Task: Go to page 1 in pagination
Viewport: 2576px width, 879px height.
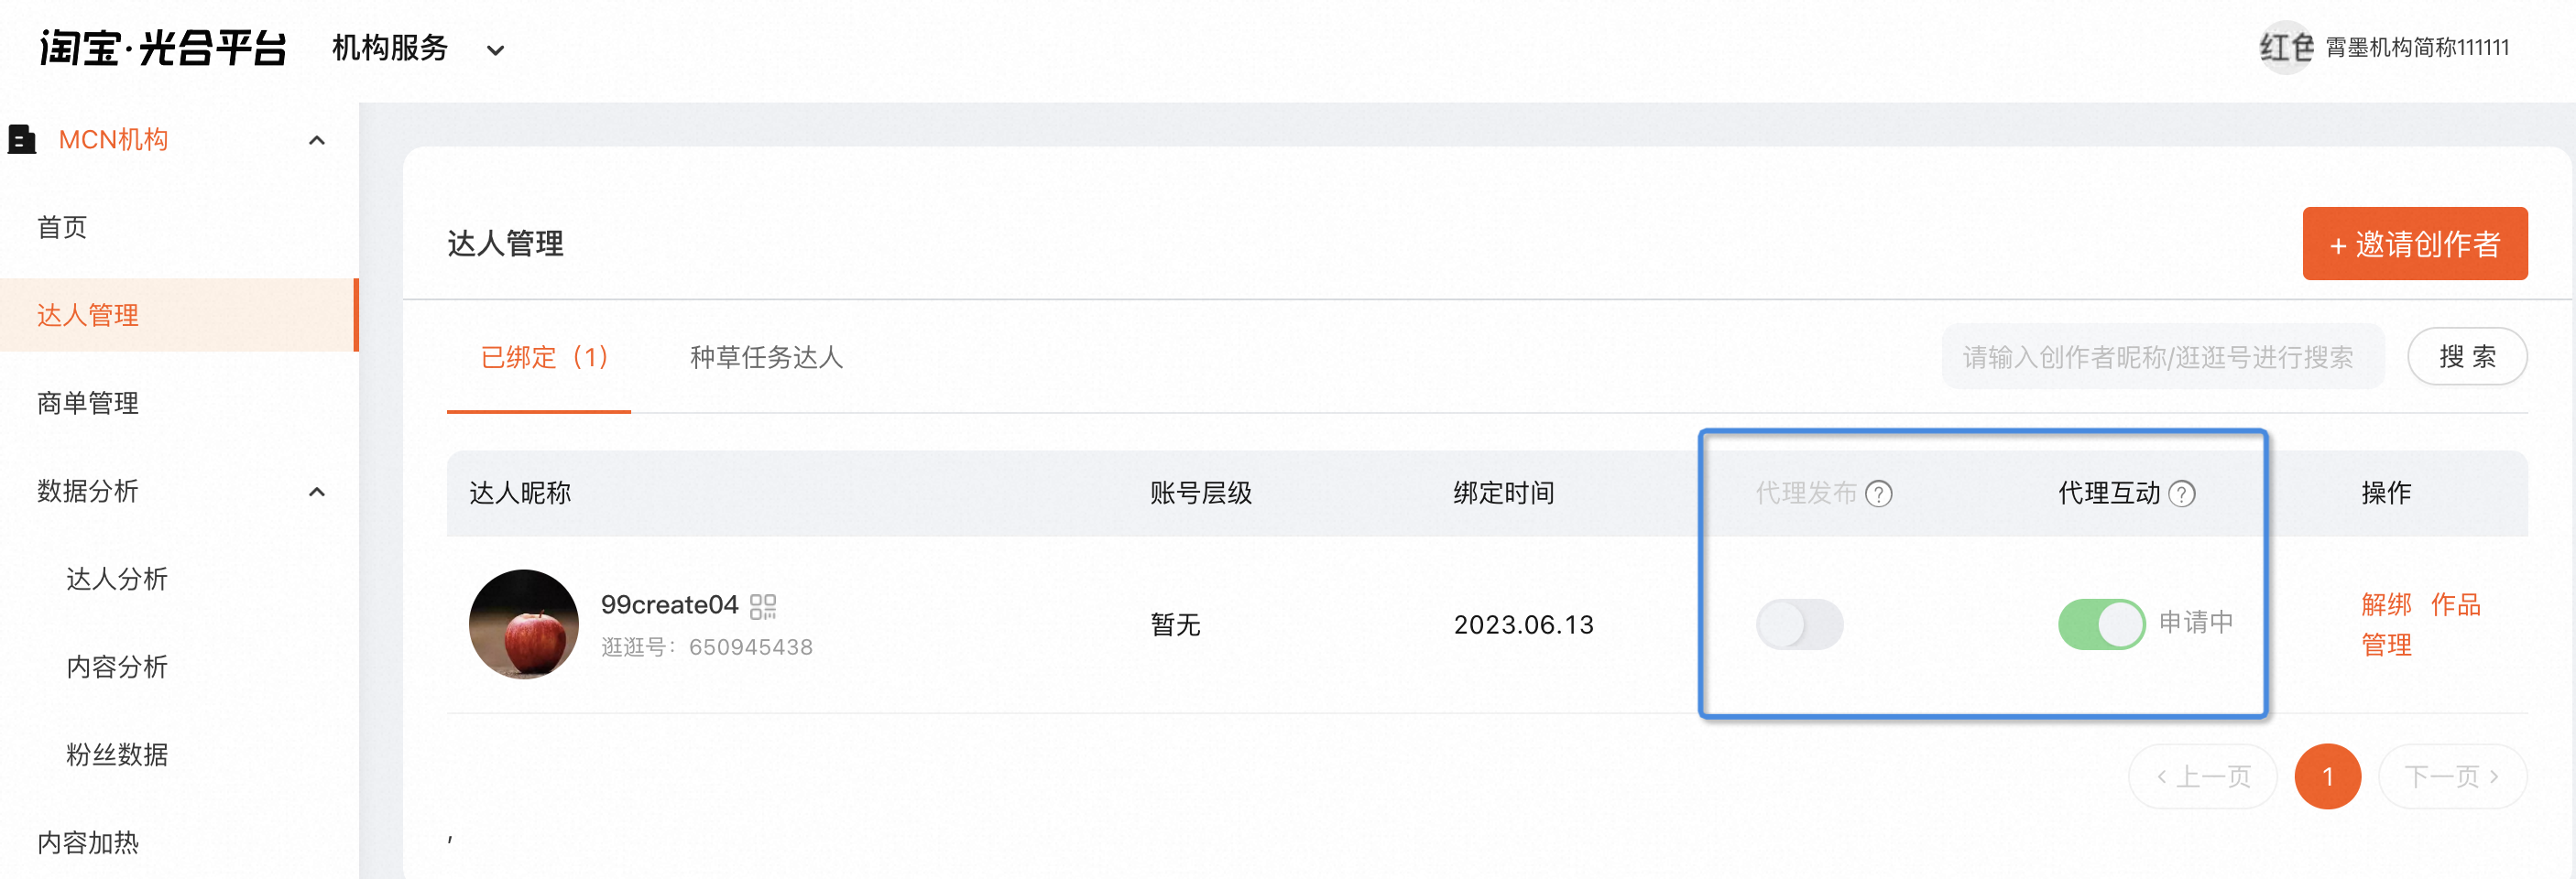Action: [2327, 775]
